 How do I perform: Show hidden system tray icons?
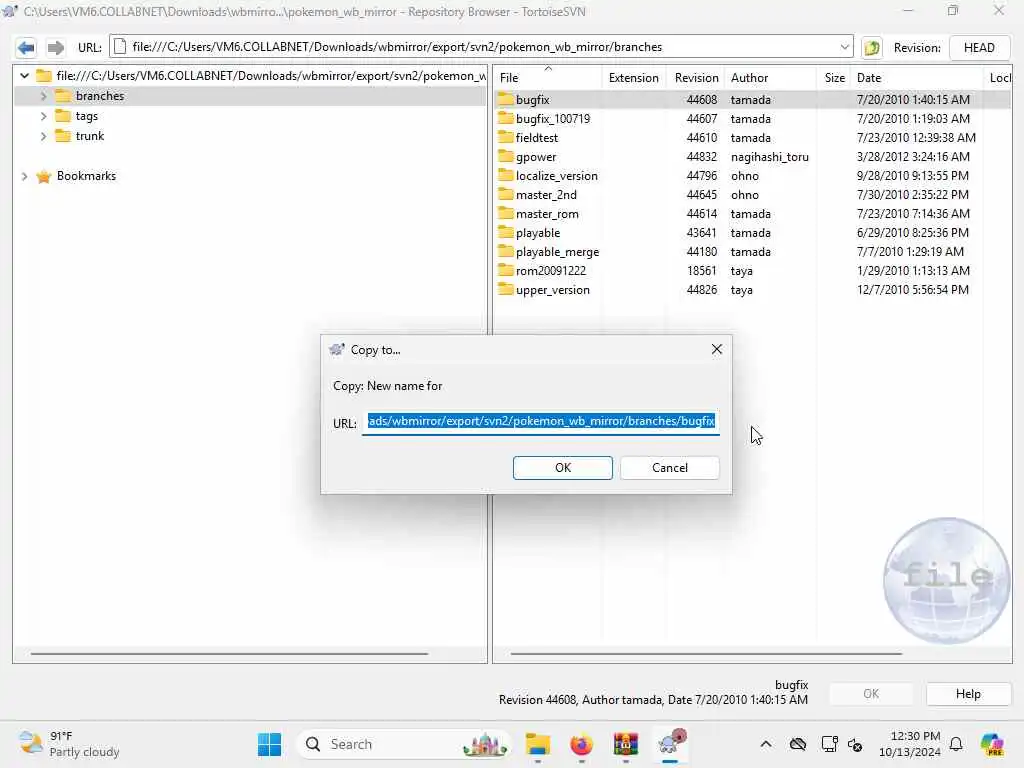(x=765, y=744)
